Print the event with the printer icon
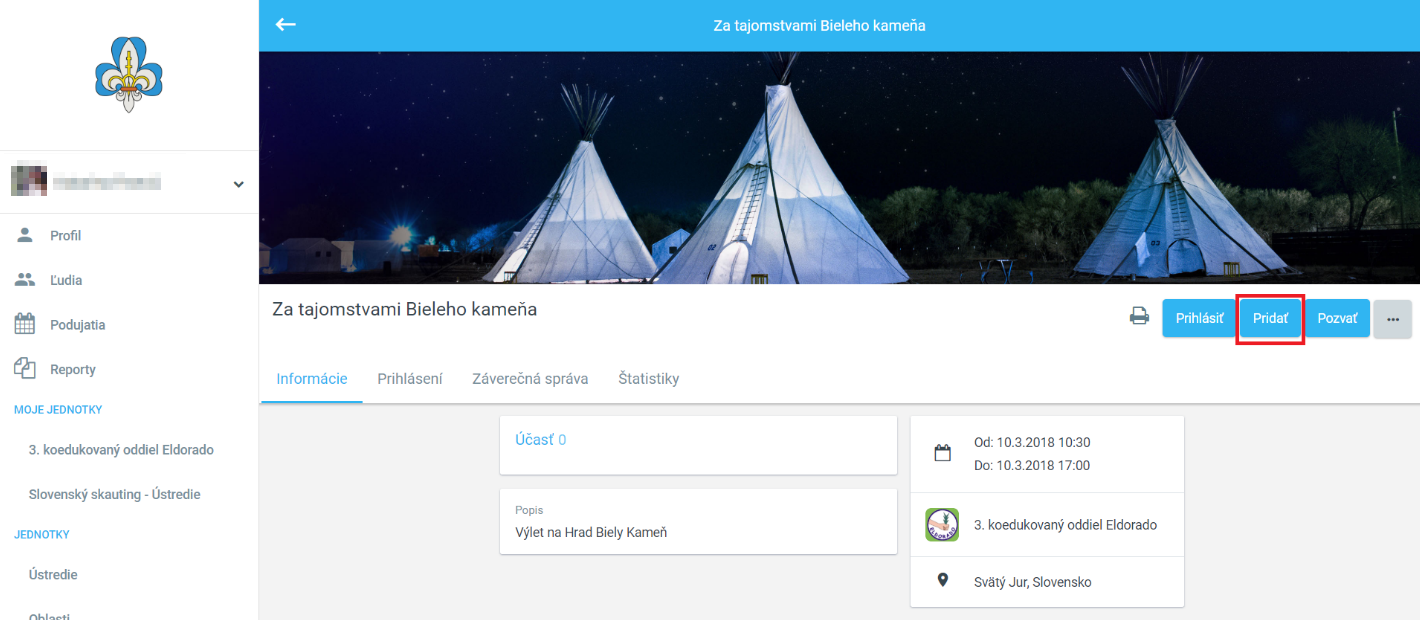1420x620 pixels. click(1139, 317)
